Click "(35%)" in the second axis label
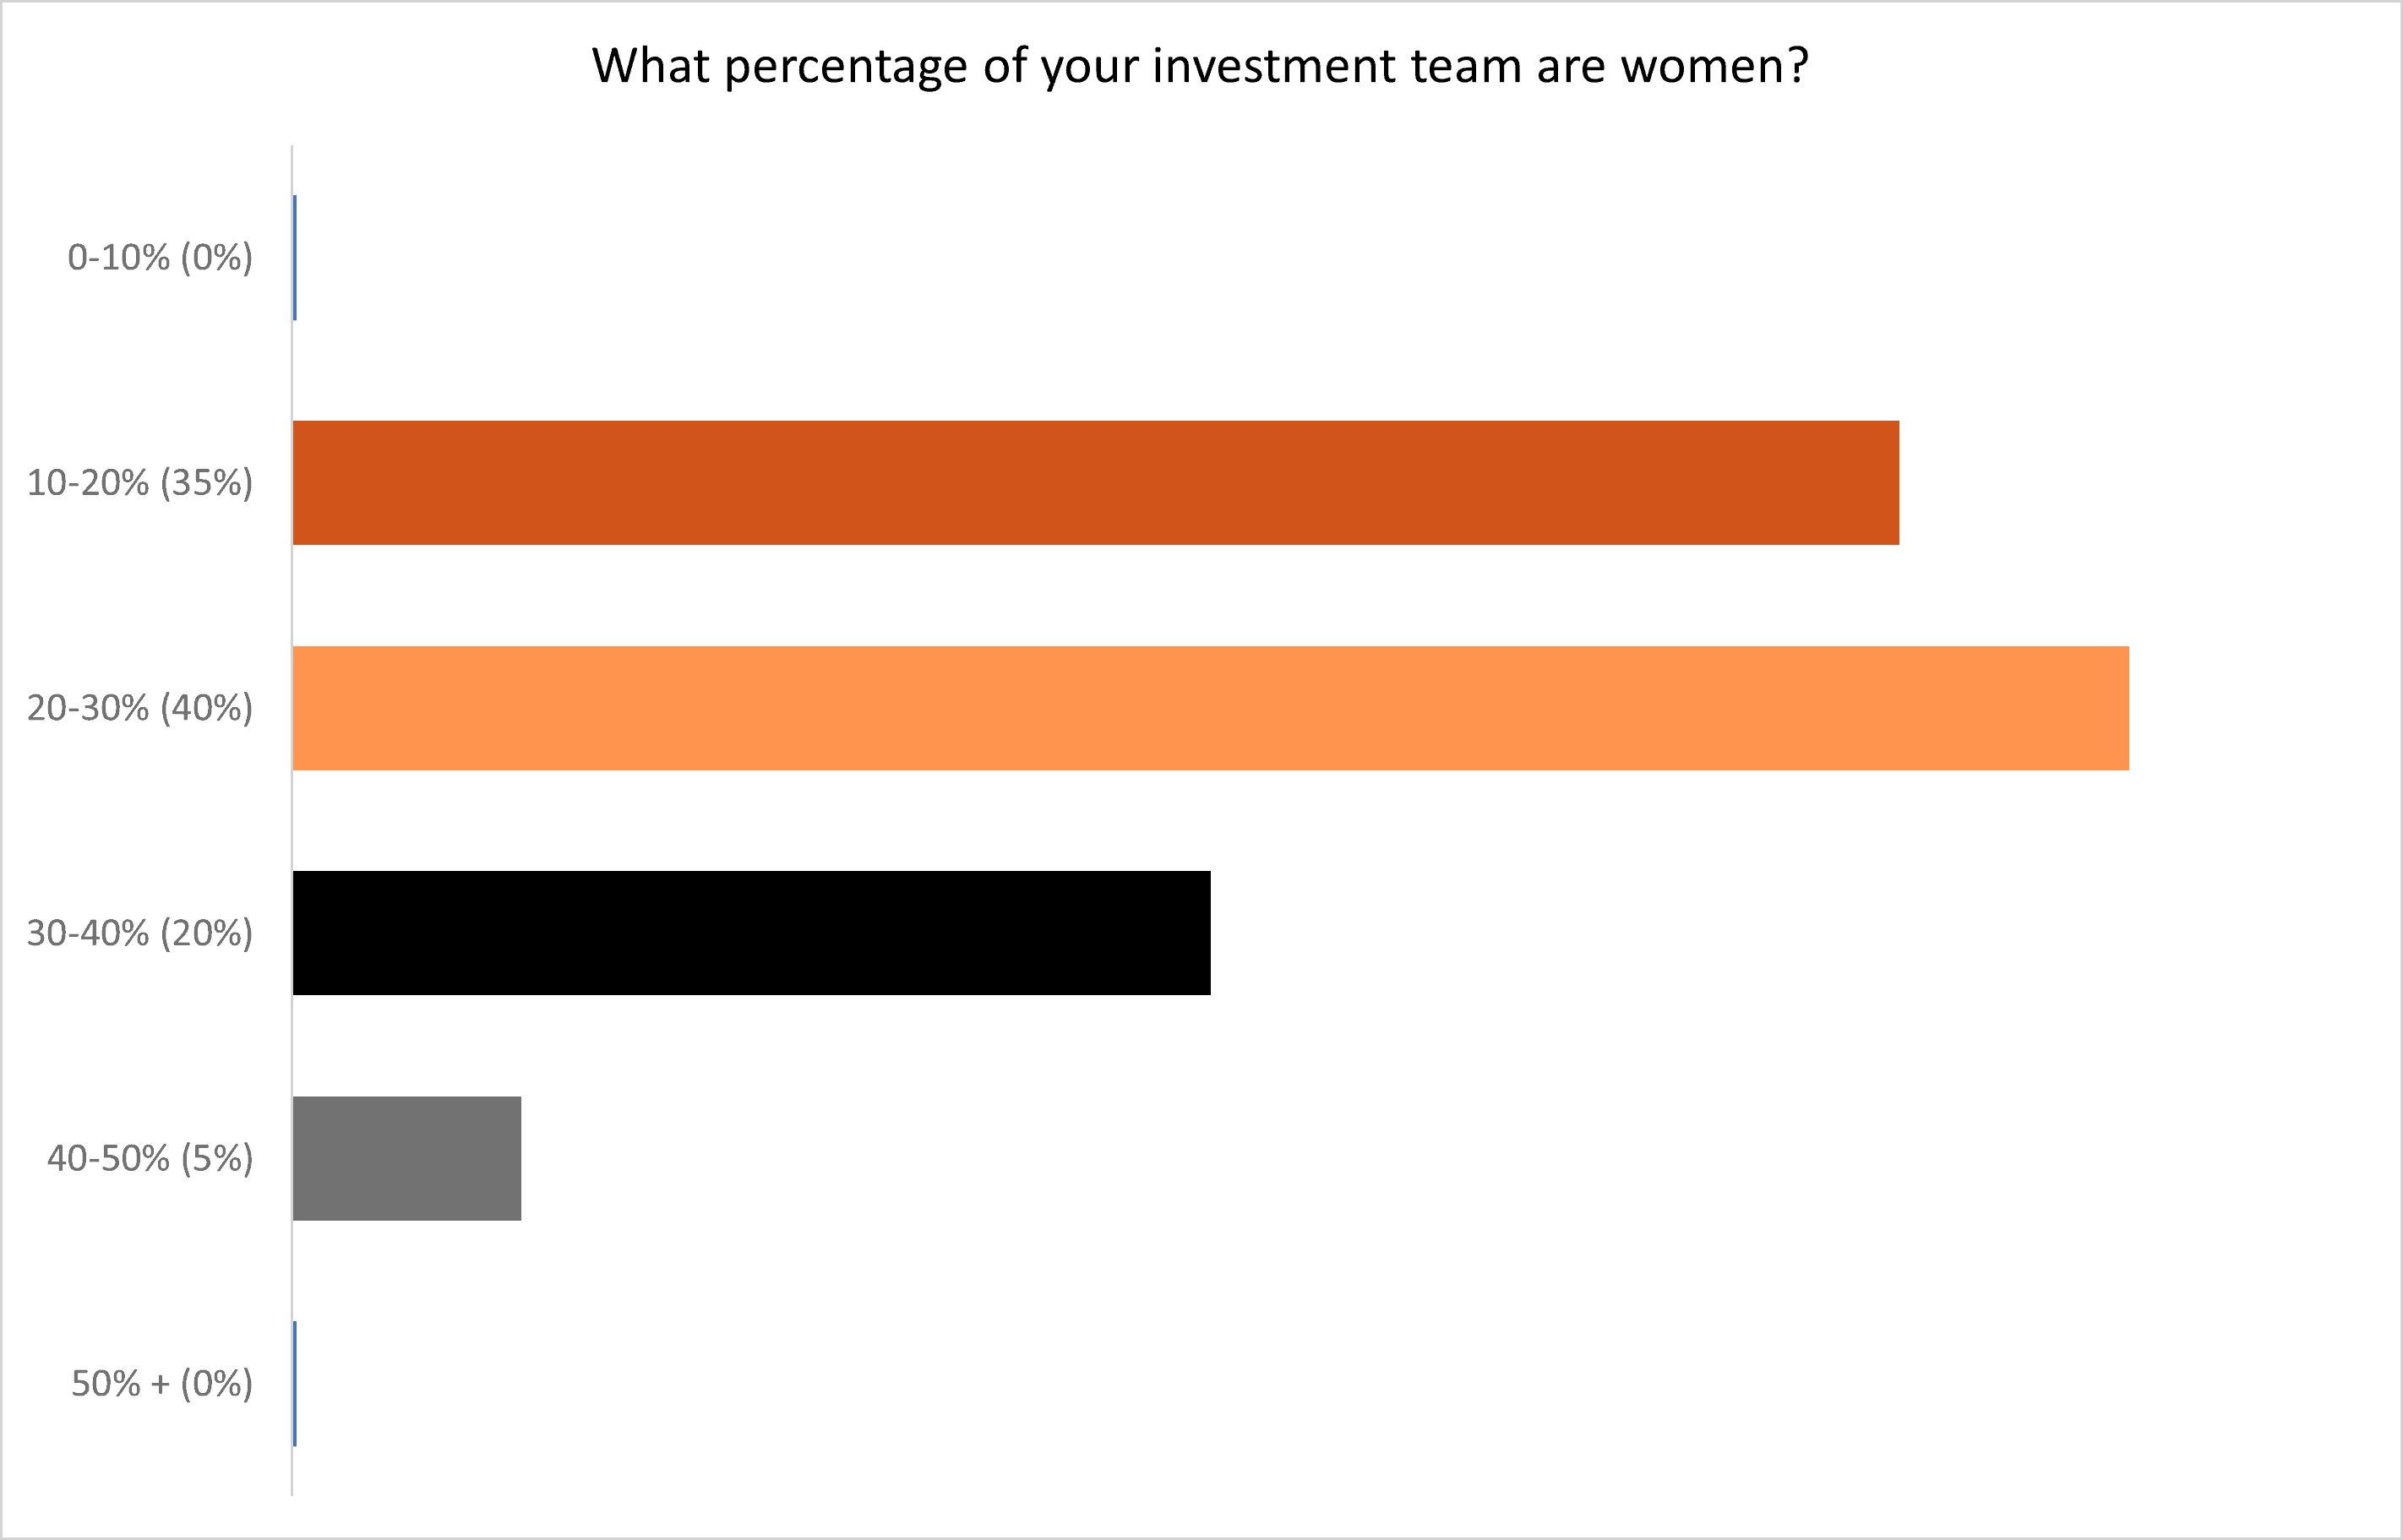This screenshot has height=1540, width=2403. click(207, 483)
